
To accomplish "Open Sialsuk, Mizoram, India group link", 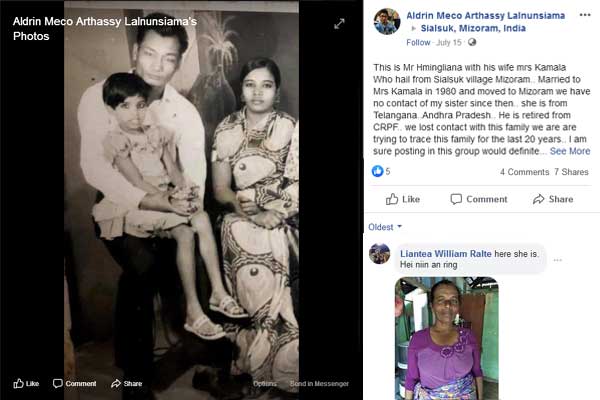I will [x=473, y=28].
